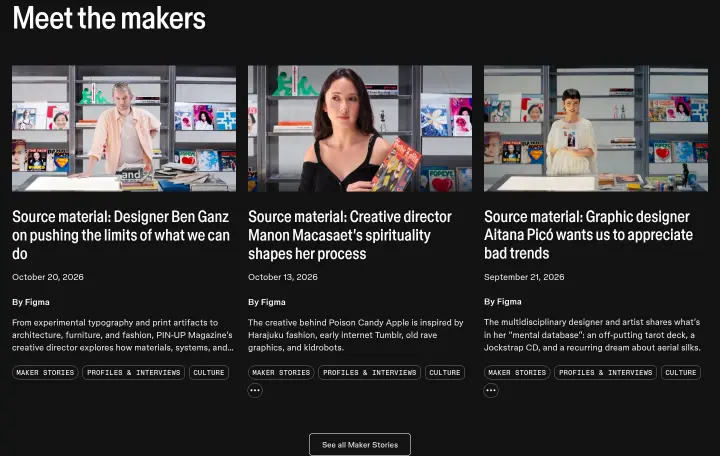
Task: Click See all Maker Stories button
Action: click(360, 445)
